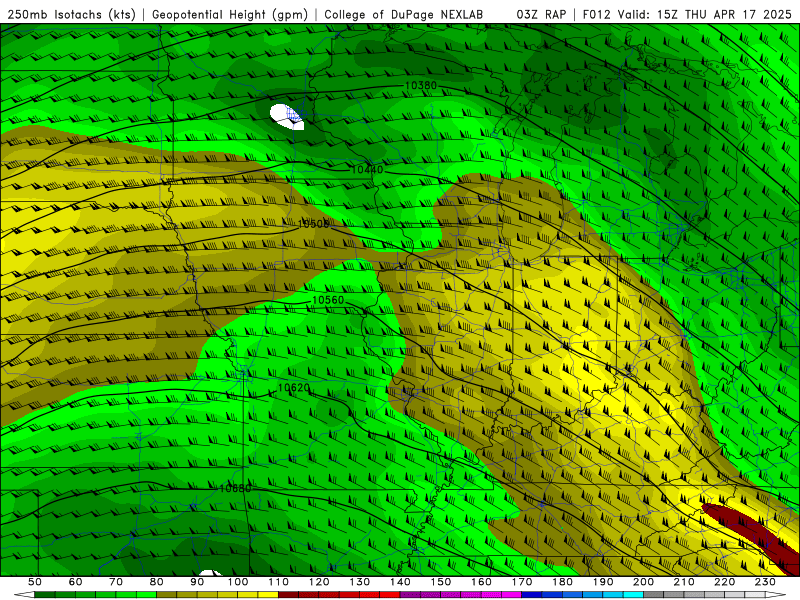Click the 10380 height contour label
The height and width of the screenshot is (600, 800).
point(420,85)
